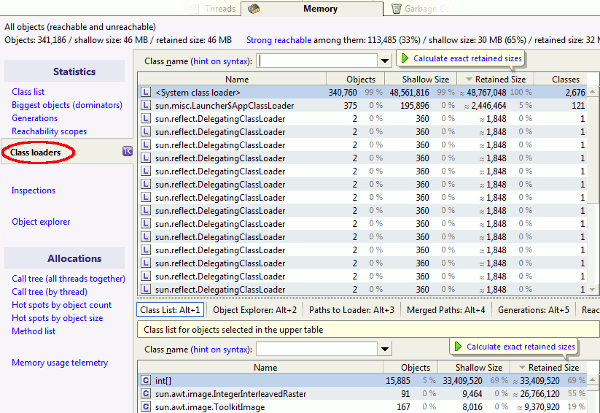Click the Statistics section header
600x413 pixels.
coord(65,71)
